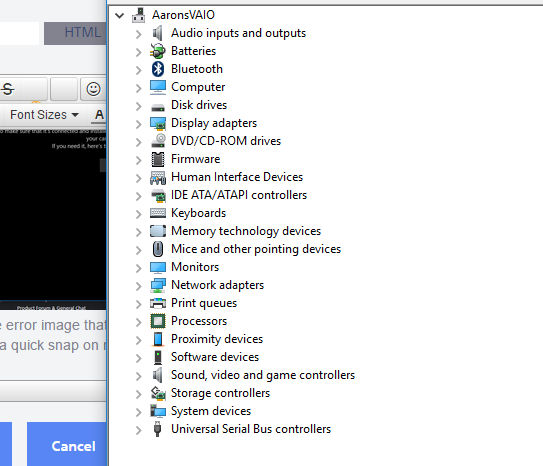Expand the Display adapters node
The image size is (543, 466).
[x=139, y=124]
